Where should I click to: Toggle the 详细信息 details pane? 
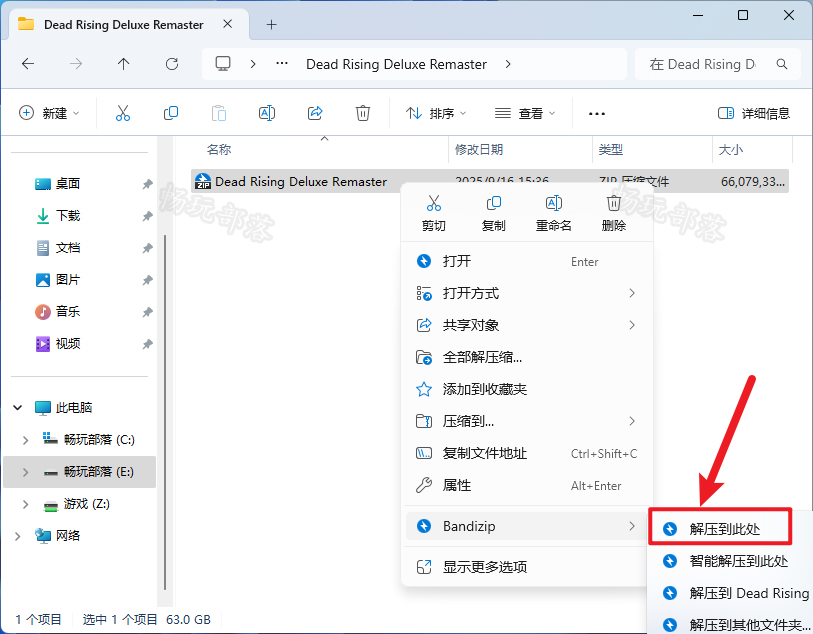[753, 113]
